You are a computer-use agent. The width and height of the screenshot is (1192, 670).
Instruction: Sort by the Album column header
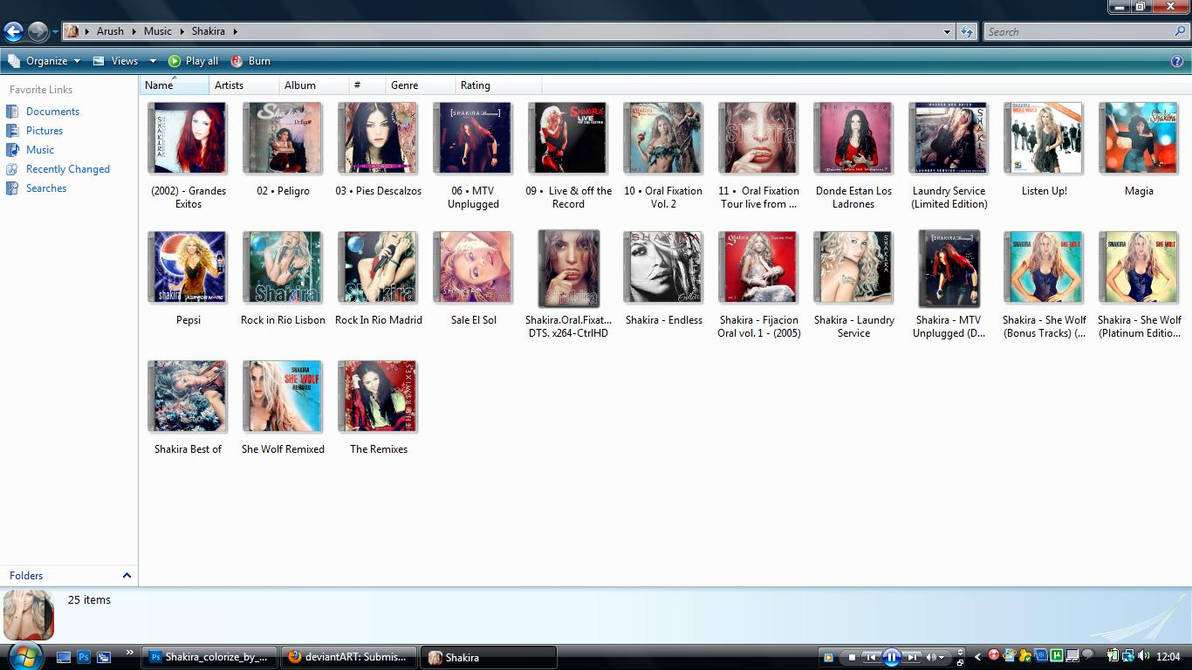coord(314,85)
